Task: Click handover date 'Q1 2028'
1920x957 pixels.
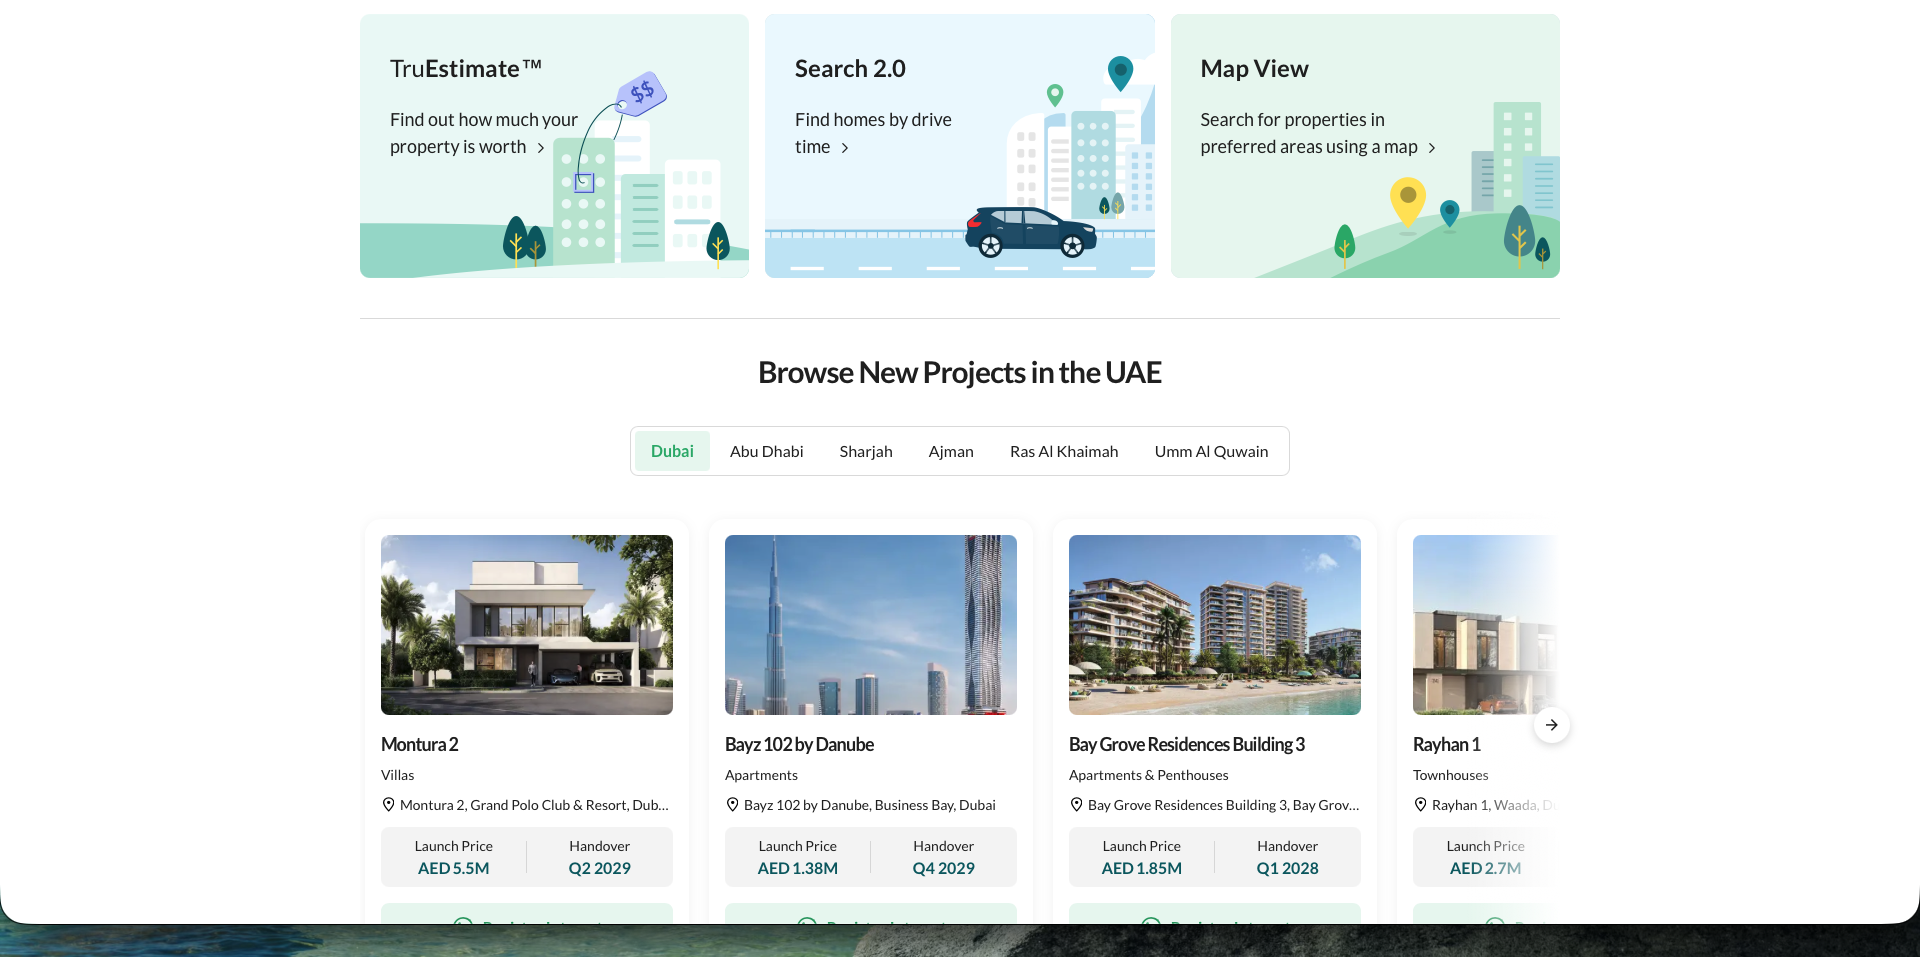Action: (x=1288, y=868)
